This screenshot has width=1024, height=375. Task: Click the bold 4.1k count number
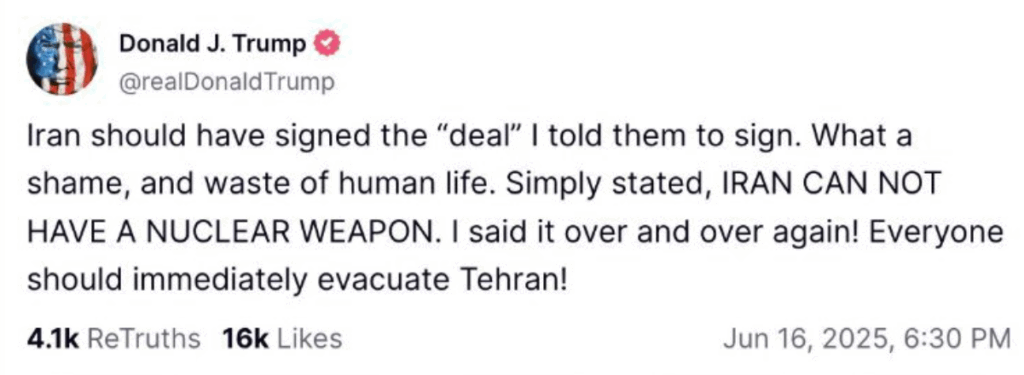tap(52, 338)
